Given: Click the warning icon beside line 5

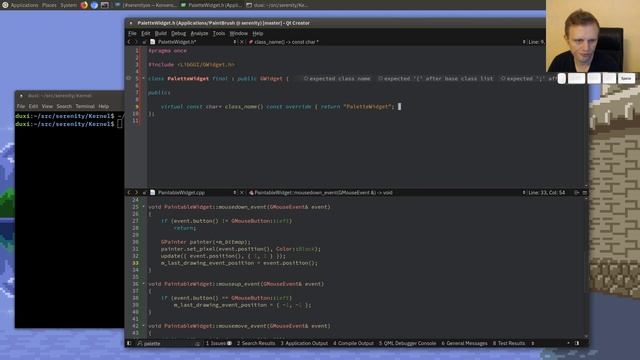Looking at the screenshot, I should tap(129, 78).
